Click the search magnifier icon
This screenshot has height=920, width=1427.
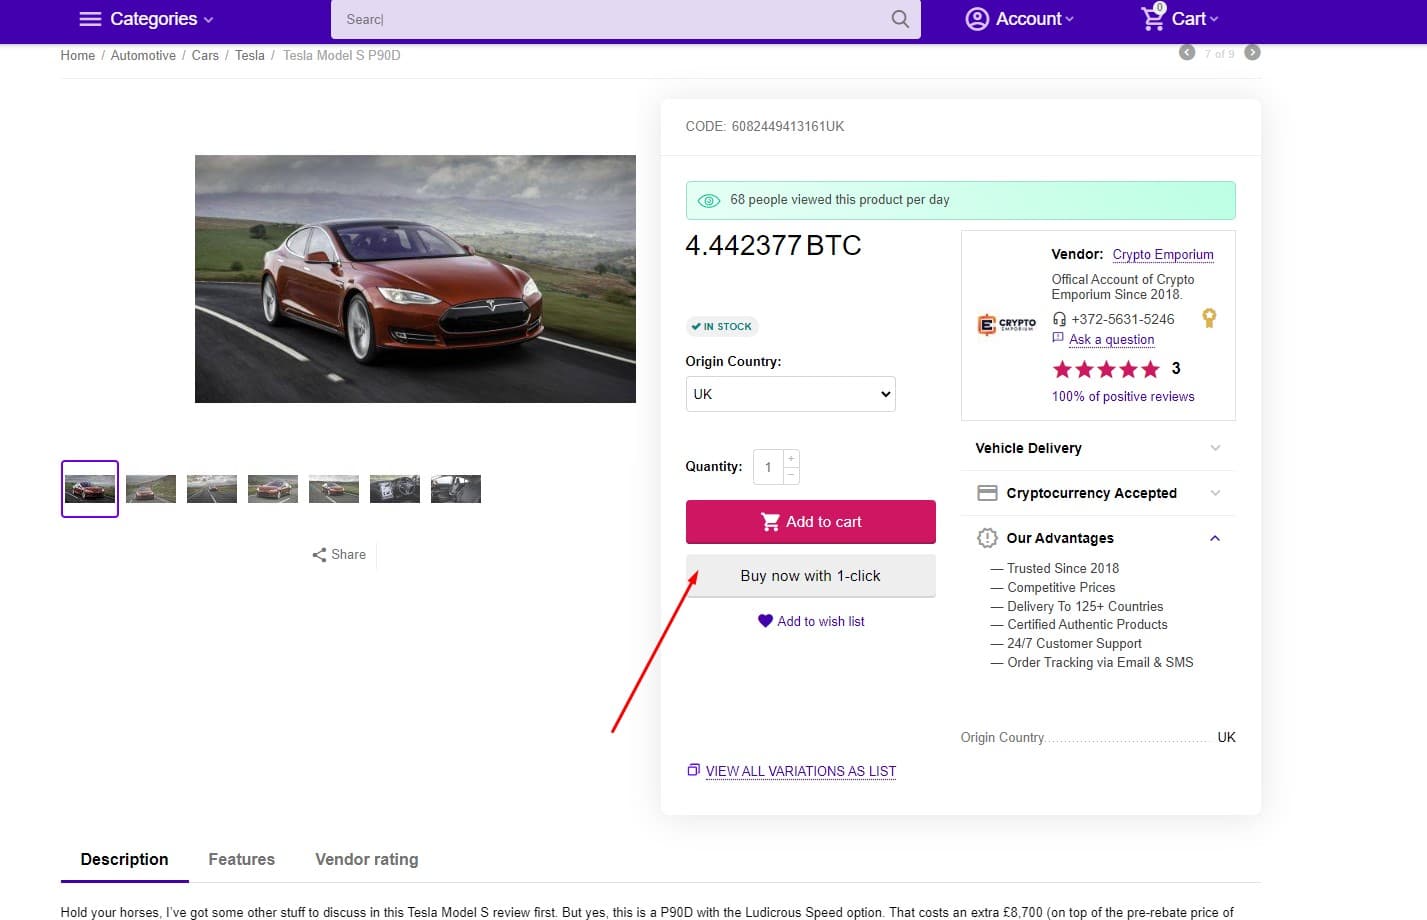tap(900, 19)
